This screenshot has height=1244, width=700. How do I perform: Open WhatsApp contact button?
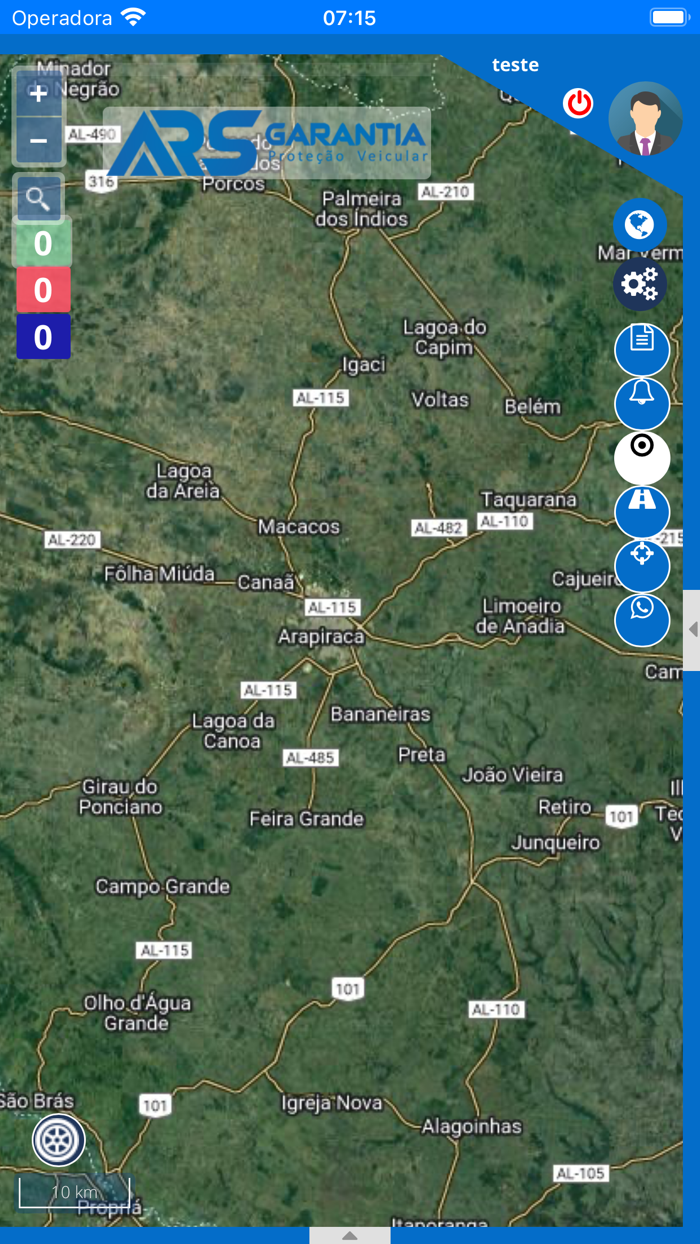[642, 619]
